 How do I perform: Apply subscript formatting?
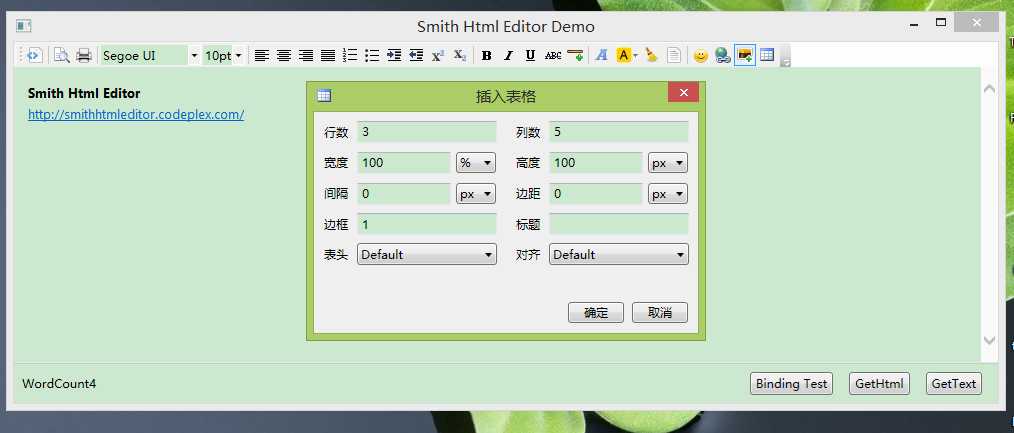[x=460, y=56]
